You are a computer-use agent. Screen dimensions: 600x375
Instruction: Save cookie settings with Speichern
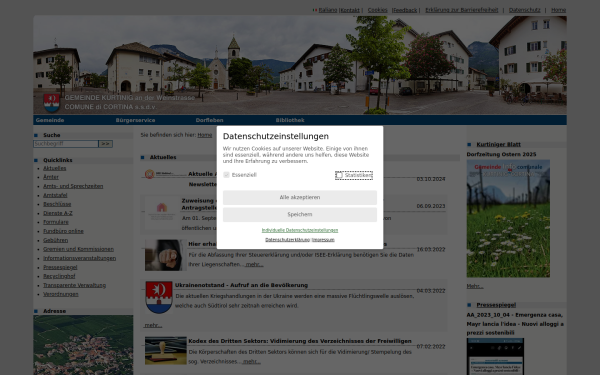coord(300,215)
